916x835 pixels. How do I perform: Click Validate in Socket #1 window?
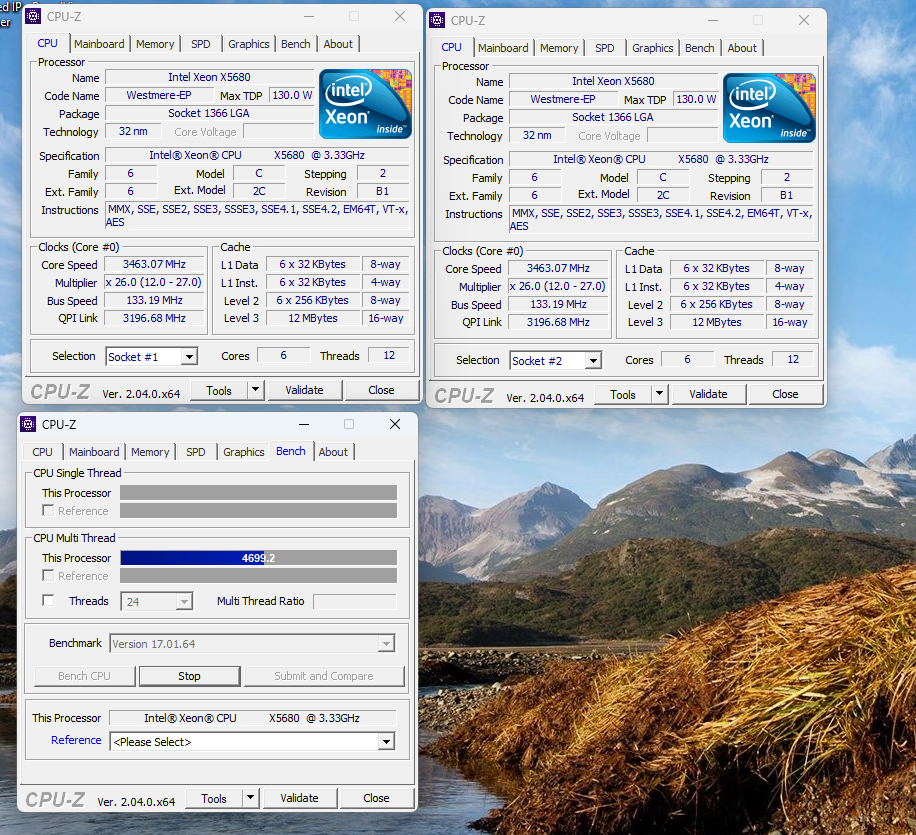[304, 390]
